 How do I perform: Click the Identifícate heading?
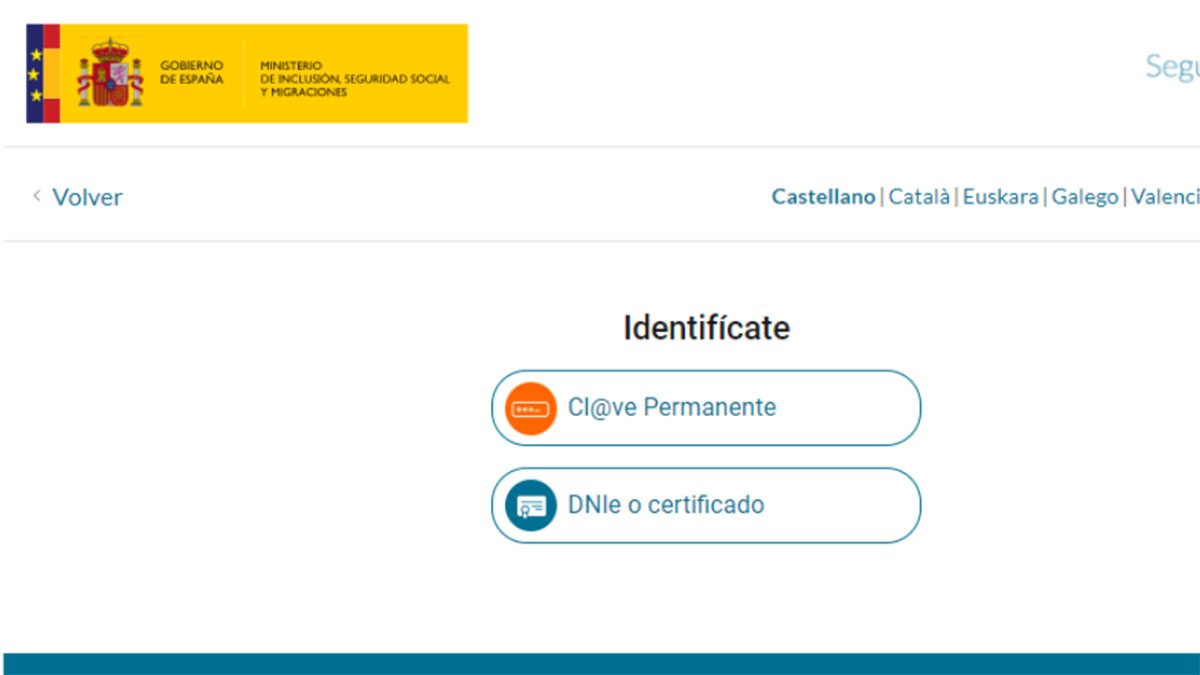point(706,328)
